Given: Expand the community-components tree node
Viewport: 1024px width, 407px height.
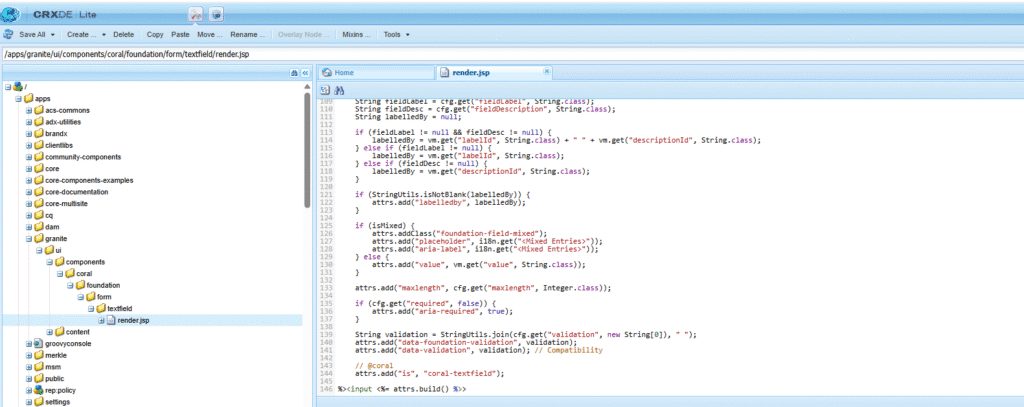Looking at the screenshot, I should tap(29, 157).
